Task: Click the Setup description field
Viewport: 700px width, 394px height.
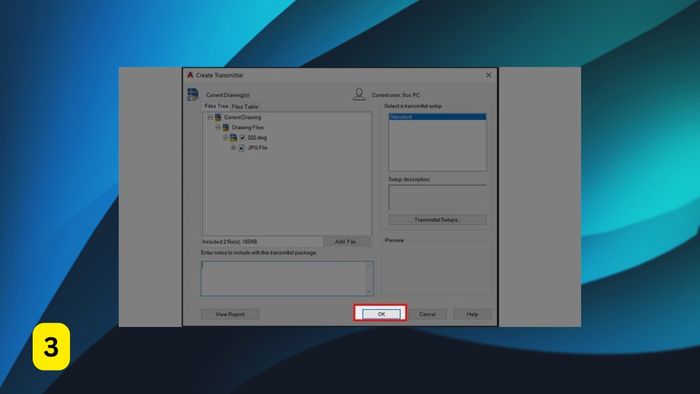Action: pos(438,197)
